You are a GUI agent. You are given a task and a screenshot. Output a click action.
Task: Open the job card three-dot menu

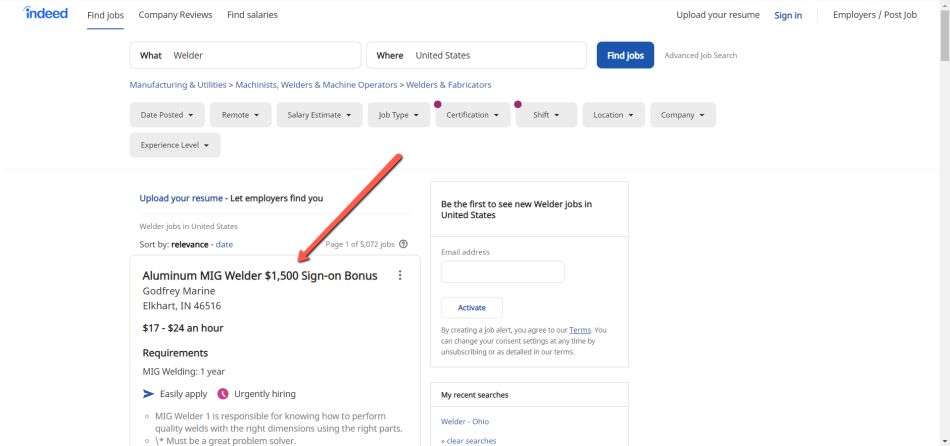tap(400, 275)
